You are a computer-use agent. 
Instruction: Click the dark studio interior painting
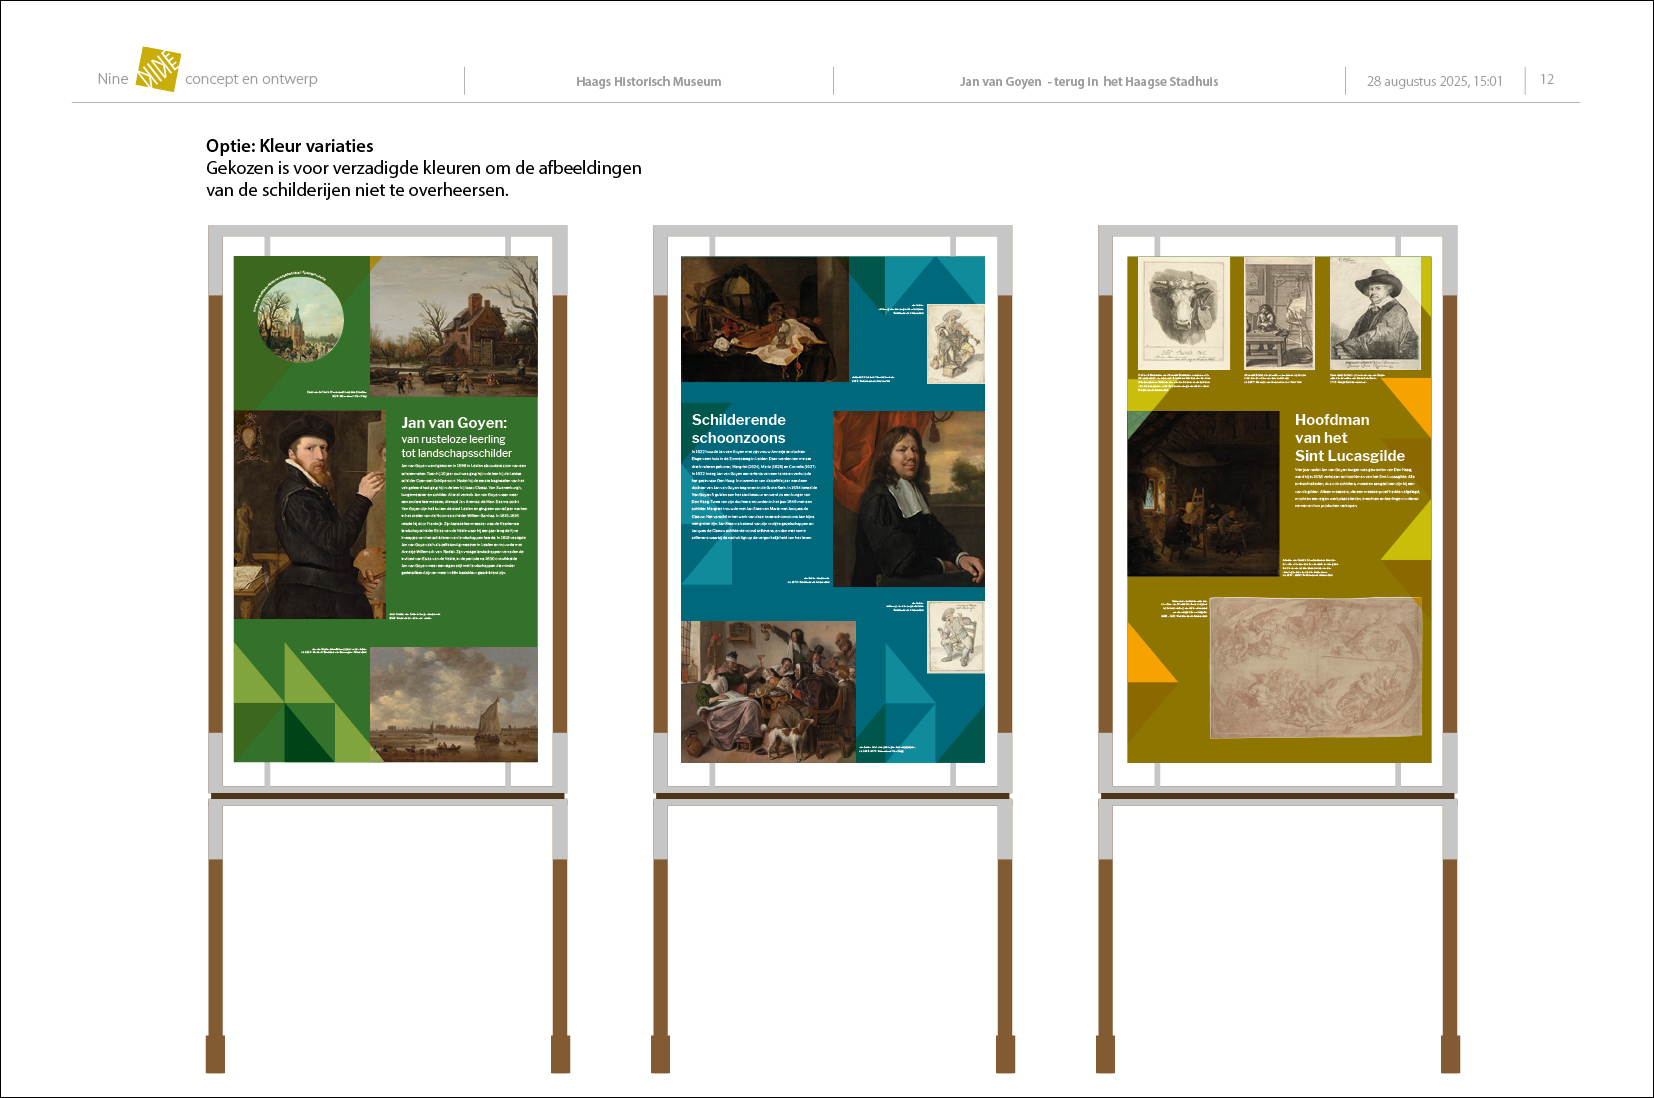[1203, 494]
